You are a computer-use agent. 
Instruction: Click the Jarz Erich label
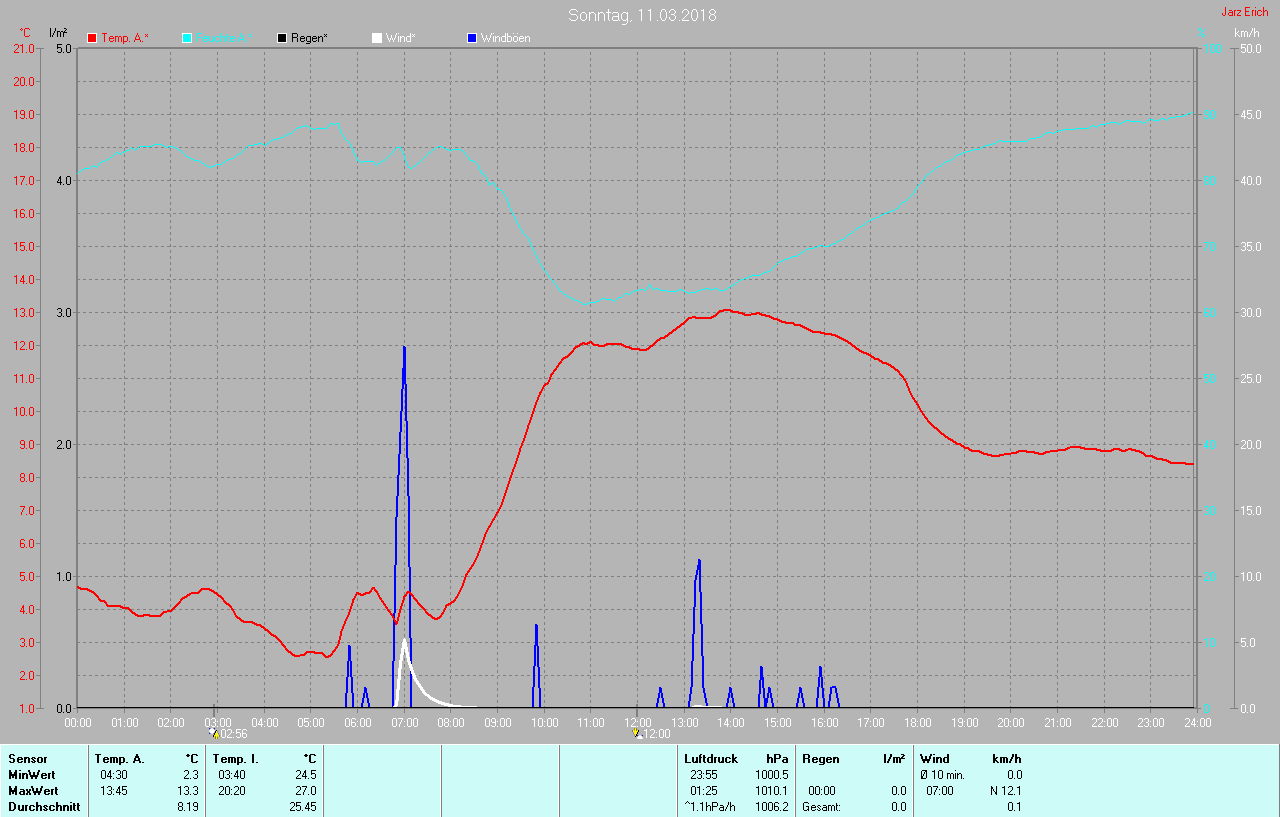point(1245,12)
